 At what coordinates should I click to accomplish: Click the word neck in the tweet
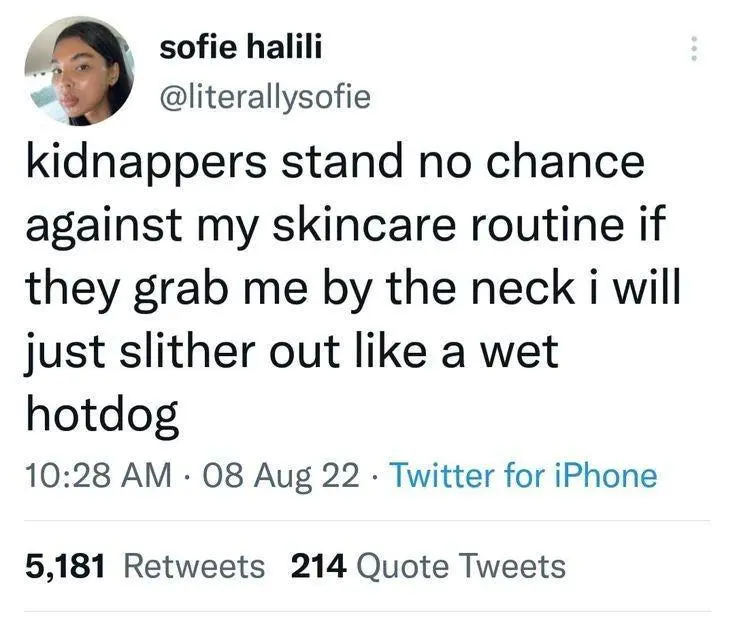(x=522, y=287)
